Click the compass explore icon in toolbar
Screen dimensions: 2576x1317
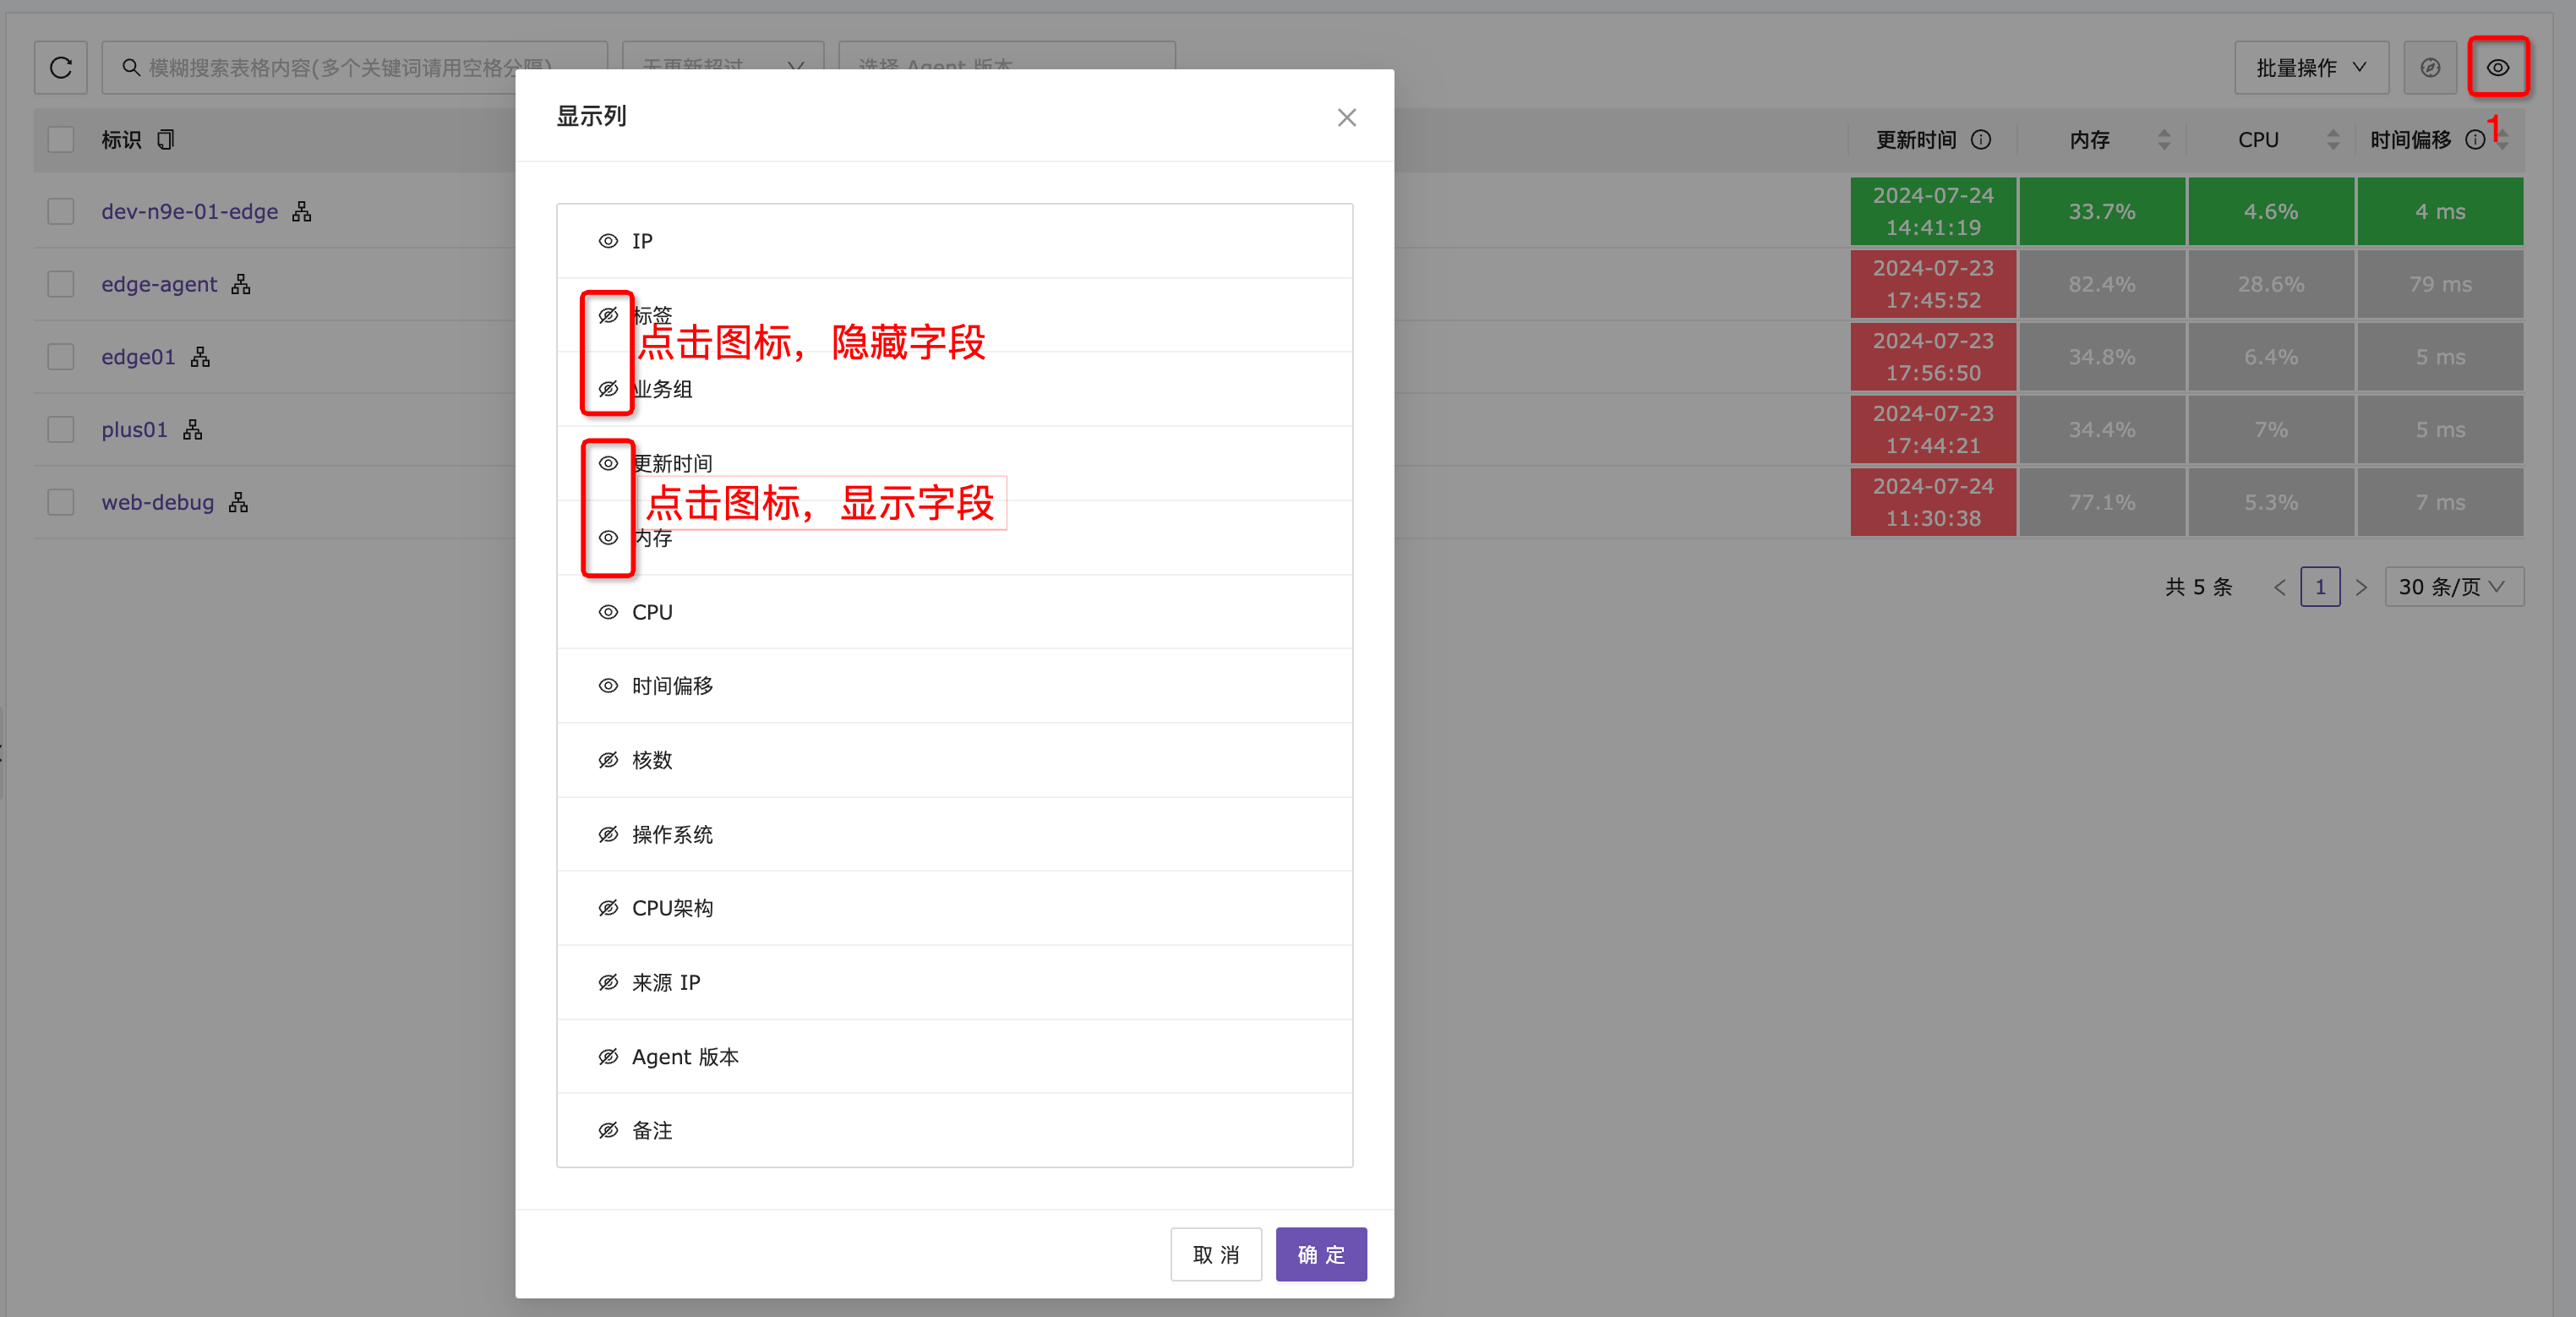click(2430, 67)
